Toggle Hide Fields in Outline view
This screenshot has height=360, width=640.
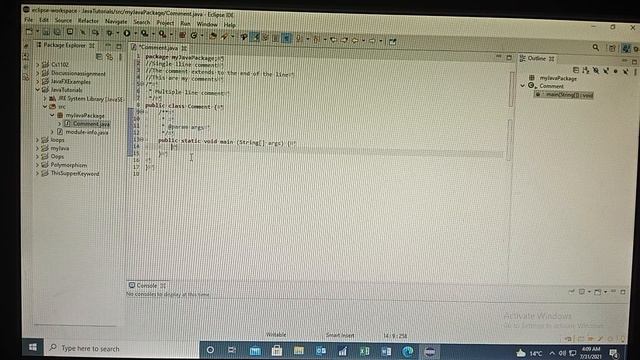[x=596, y=71]
